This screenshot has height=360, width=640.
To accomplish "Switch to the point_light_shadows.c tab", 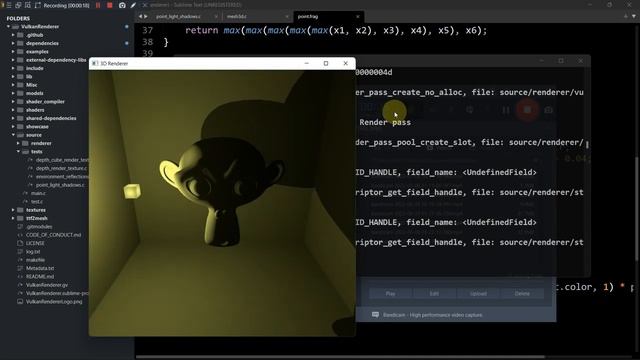I will 178,16.
